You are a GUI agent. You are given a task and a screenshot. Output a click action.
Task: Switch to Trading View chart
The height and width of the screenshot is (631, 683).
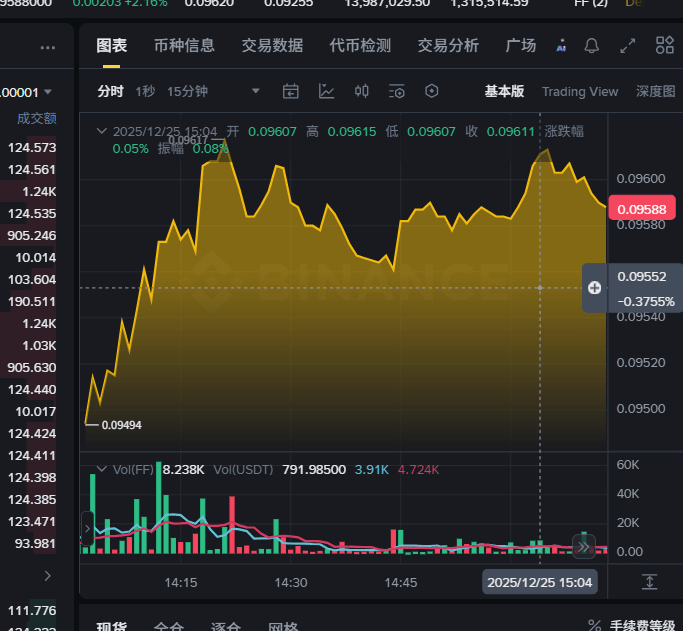[x=580, y=91]
